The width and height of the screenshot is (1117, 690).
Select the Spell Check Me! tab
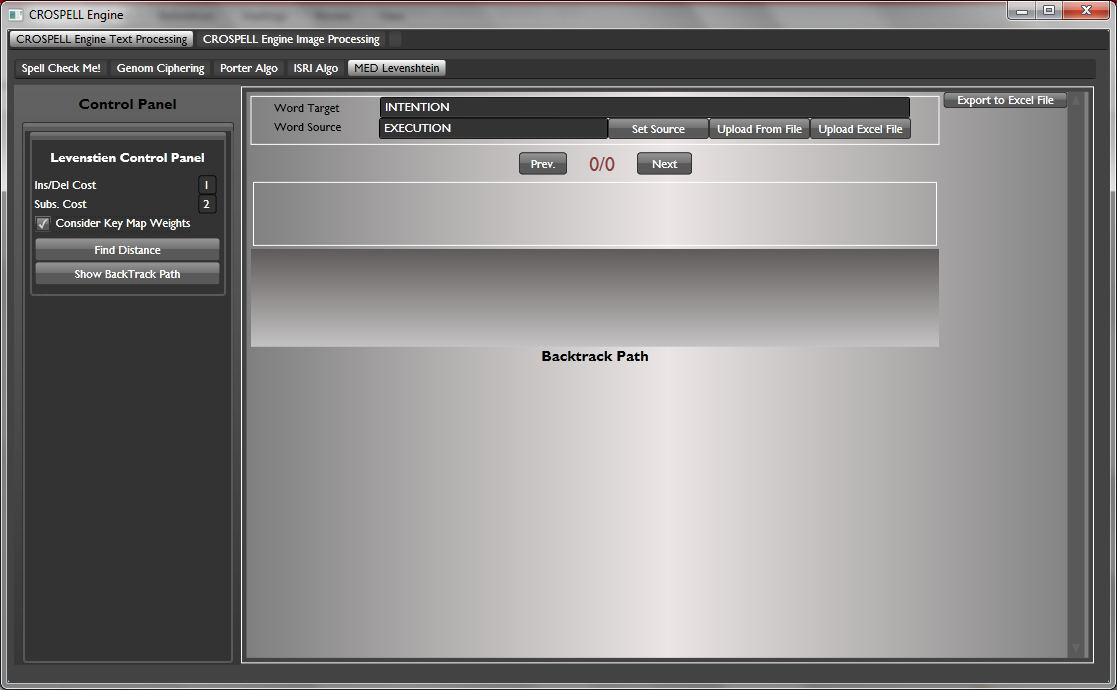[x=61, y=68]
